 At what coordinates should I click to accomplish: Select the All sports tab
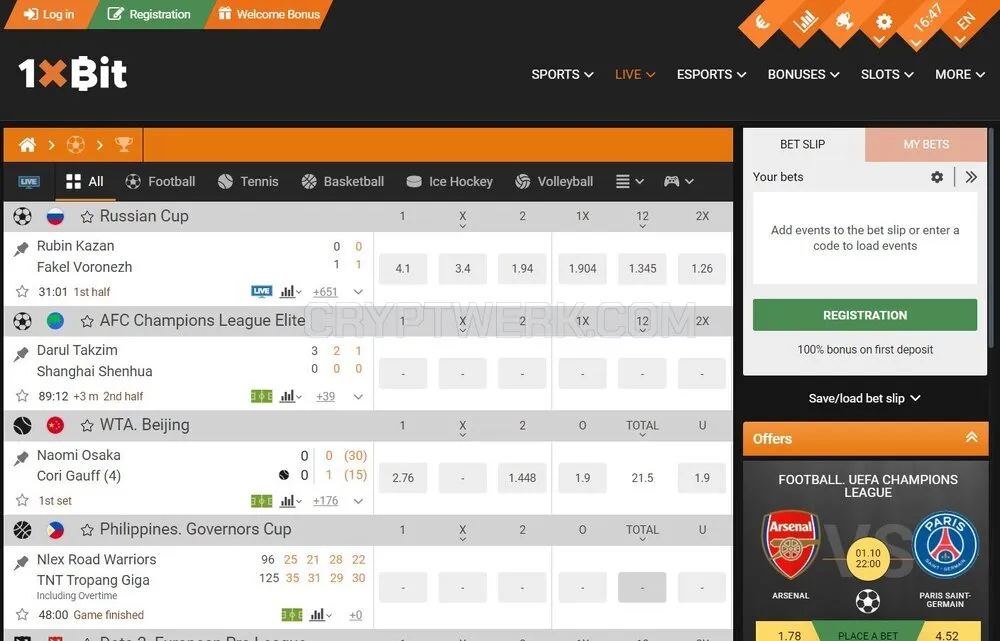tap(85, 182)
